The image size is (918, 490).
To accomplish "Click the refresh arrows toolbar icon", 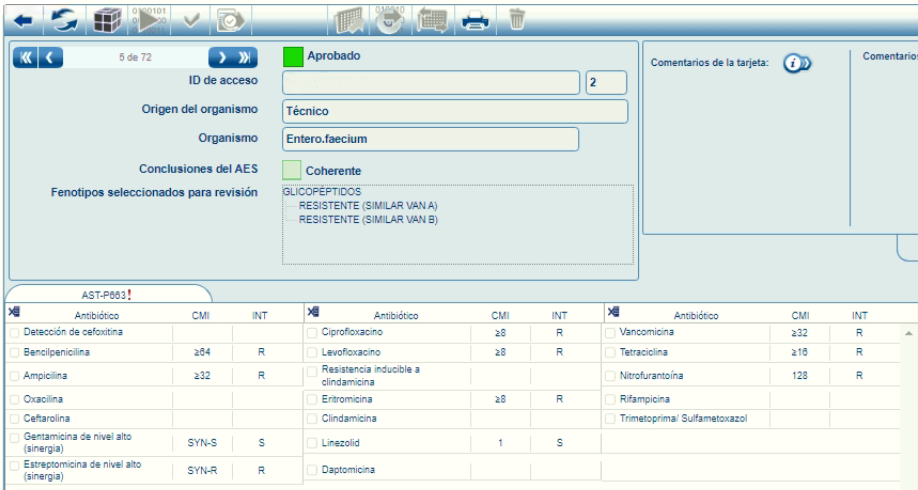I will point(65,19).
